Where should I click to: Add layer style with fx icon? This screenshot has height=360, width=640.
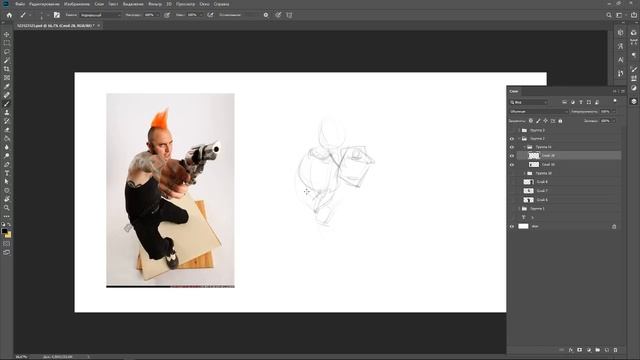click(x=571, y=350)
